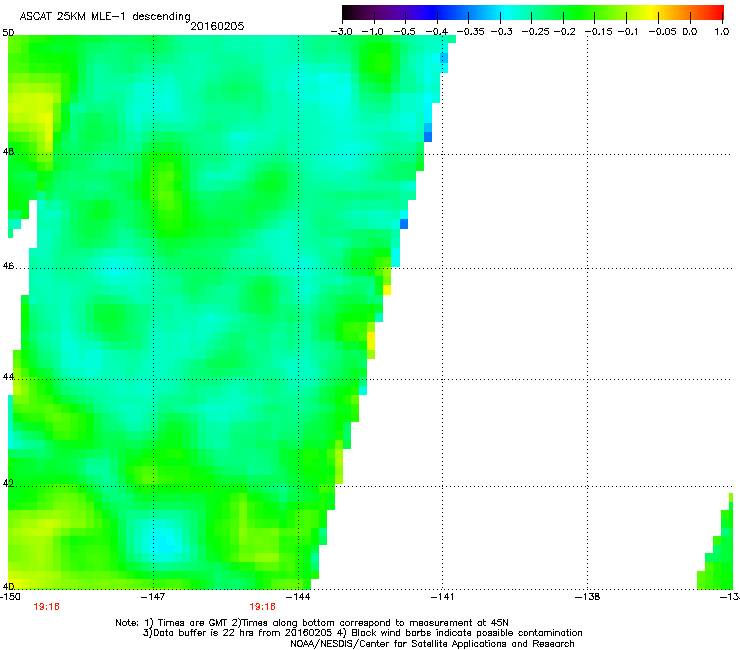Image resolution: width=740 pixels, height=650 pixels.
Task: Click the date label 20160205 under title
Action: pyautogui.click(x=217, y=26)
